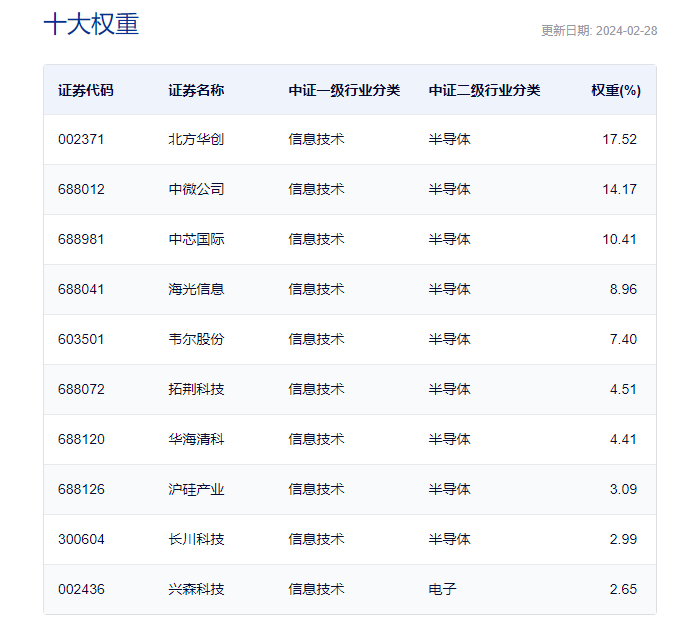Click weight value 2.99
Image resolution: width=685 pixels, height=626 pixels.
point(623,540)
